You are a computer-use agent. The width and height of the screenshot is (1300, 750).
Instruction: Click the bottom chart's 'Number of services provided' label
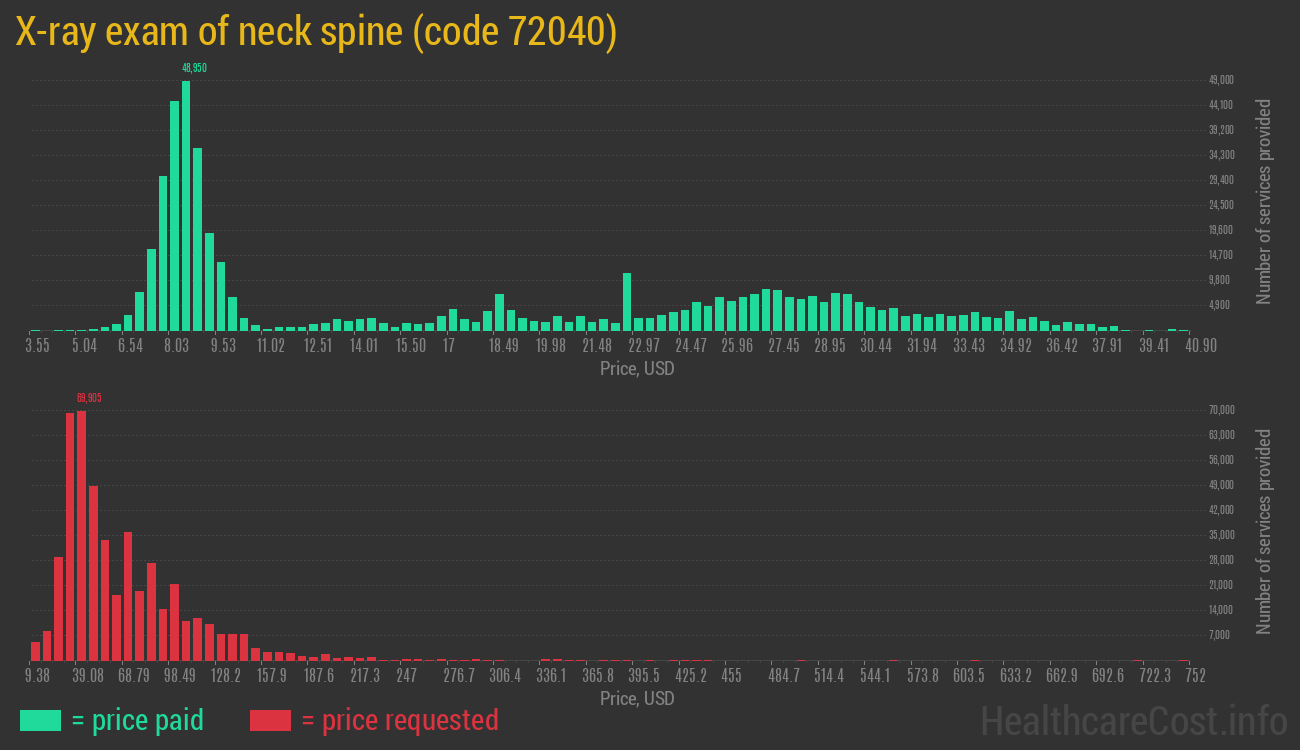click(x=1264, y=531)
